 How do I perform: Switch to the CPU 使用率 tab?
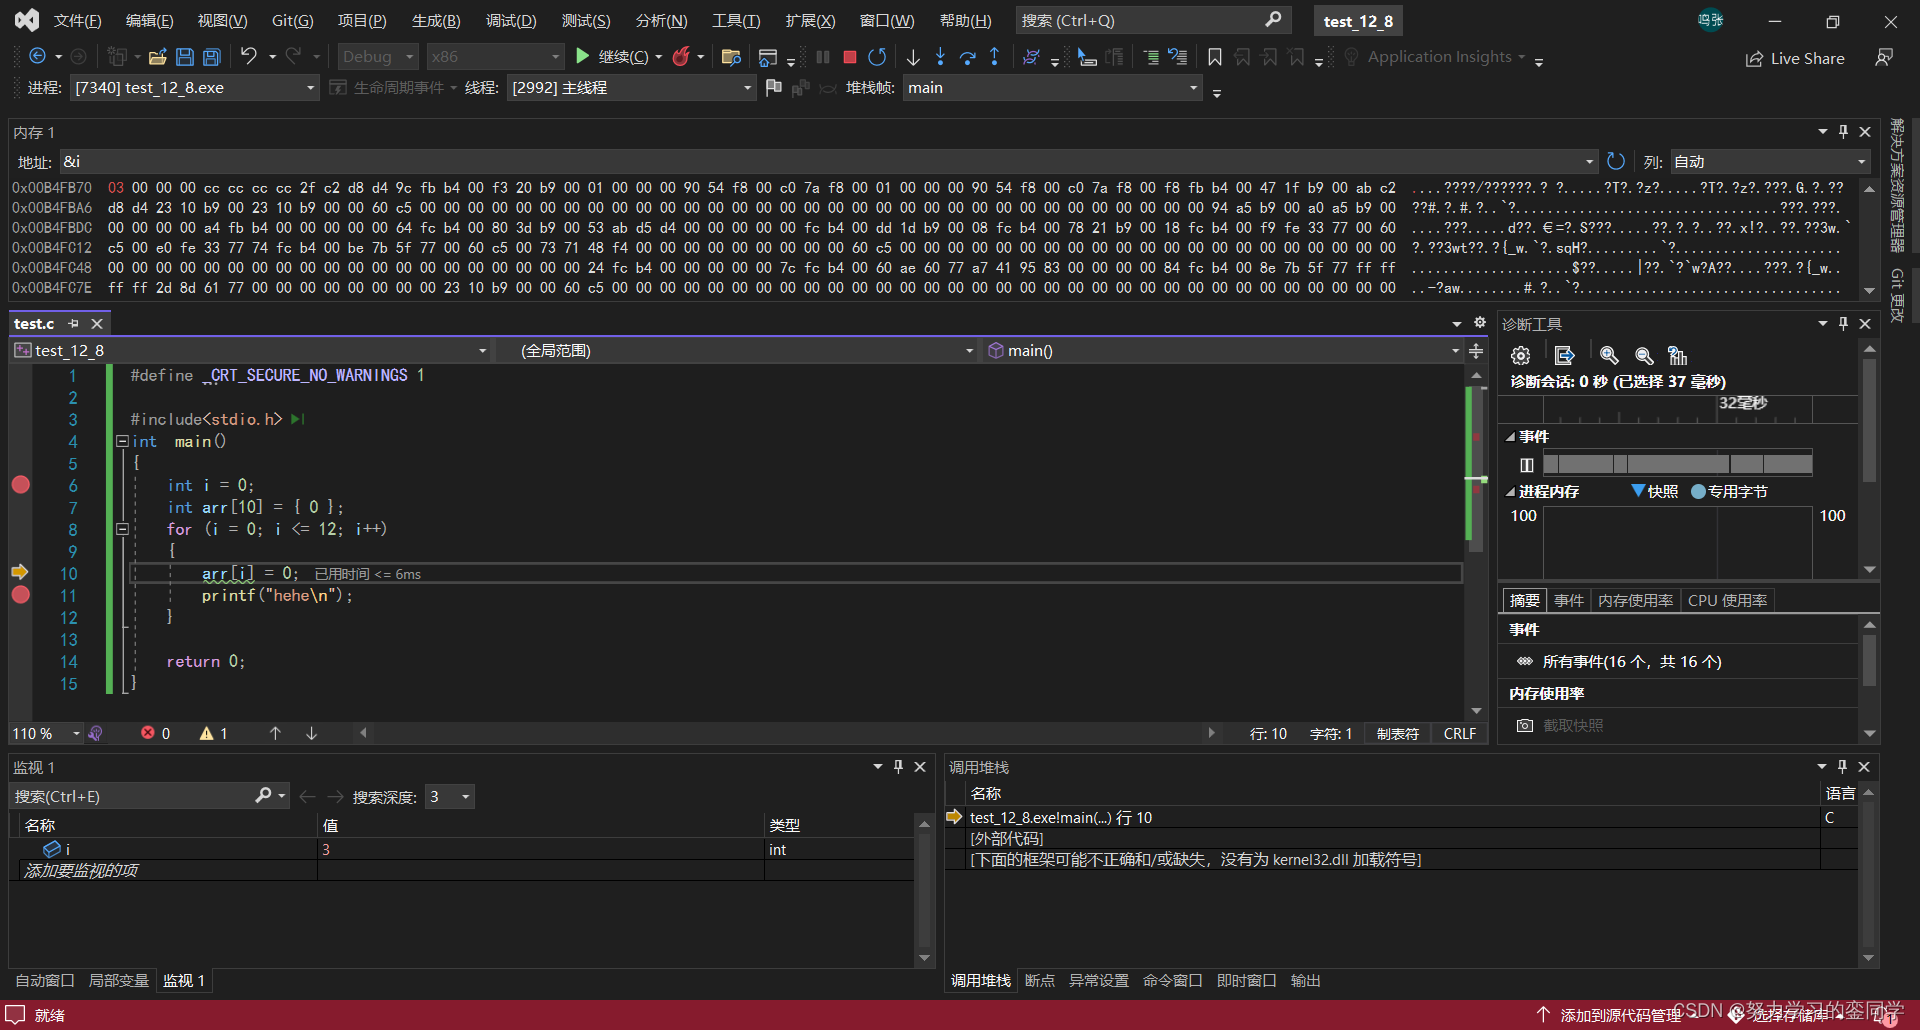tap(1727, 600)
